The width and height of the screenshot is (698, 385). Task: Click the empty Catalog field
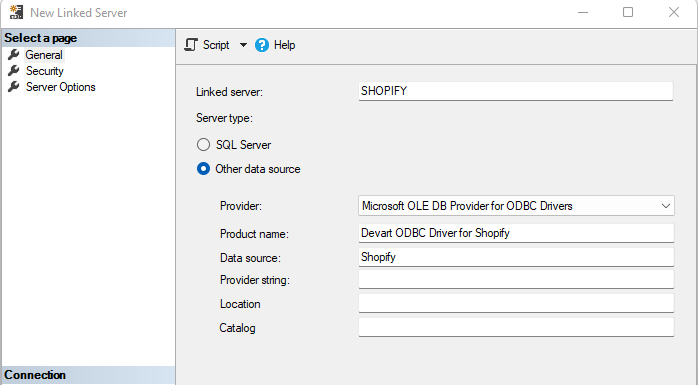[x=516, y=328]
